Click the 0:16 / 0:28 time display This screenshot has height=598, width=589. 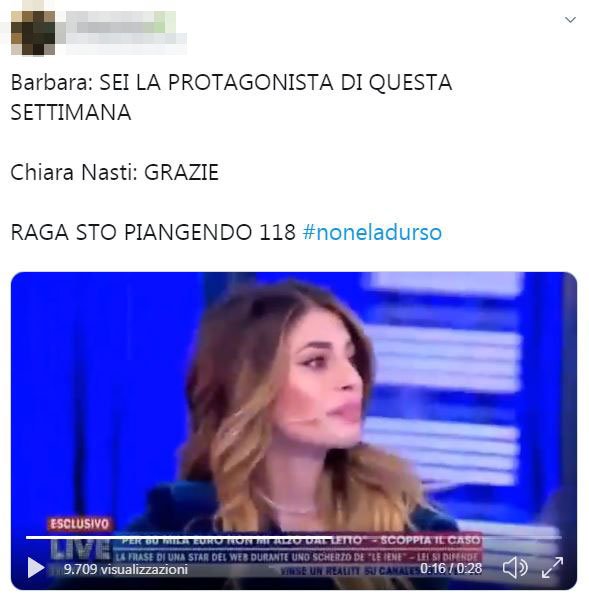click(451, 569)
